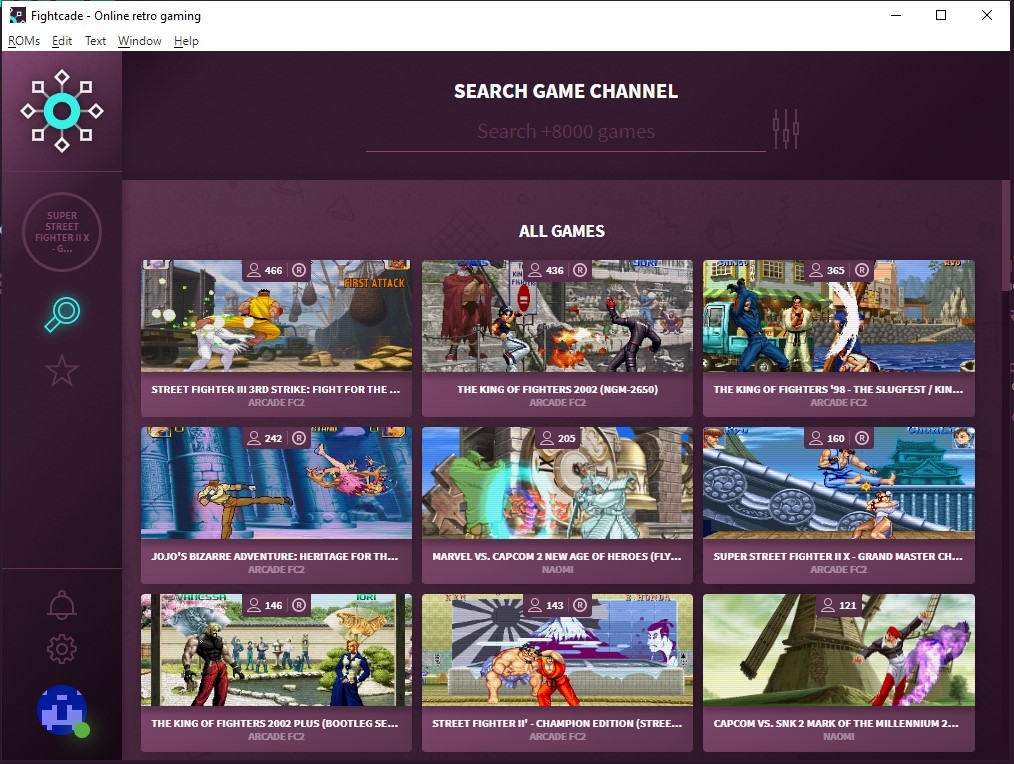Select the Street Fighter III 3rd Strike title text
Viewport: 1014px width, 764px height.
coord(276,389)
